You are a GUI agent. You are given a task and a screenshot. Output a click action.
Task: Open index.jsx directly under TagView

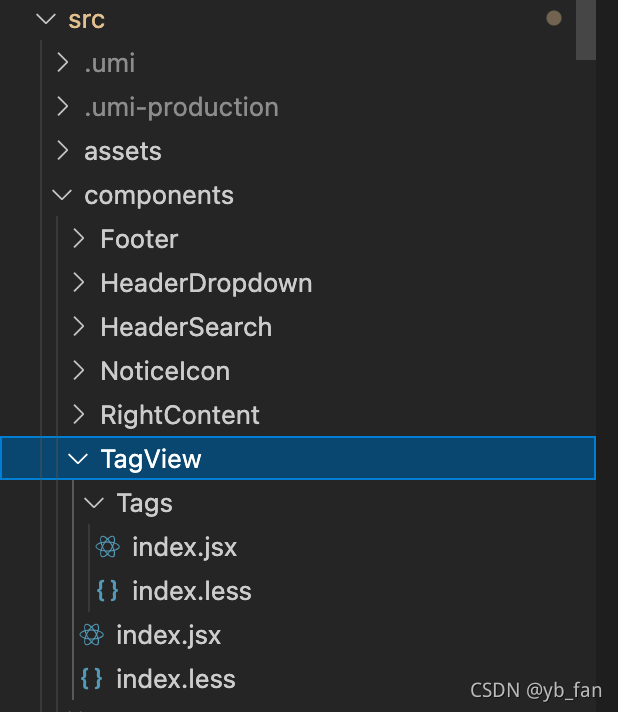coord(168,635)
